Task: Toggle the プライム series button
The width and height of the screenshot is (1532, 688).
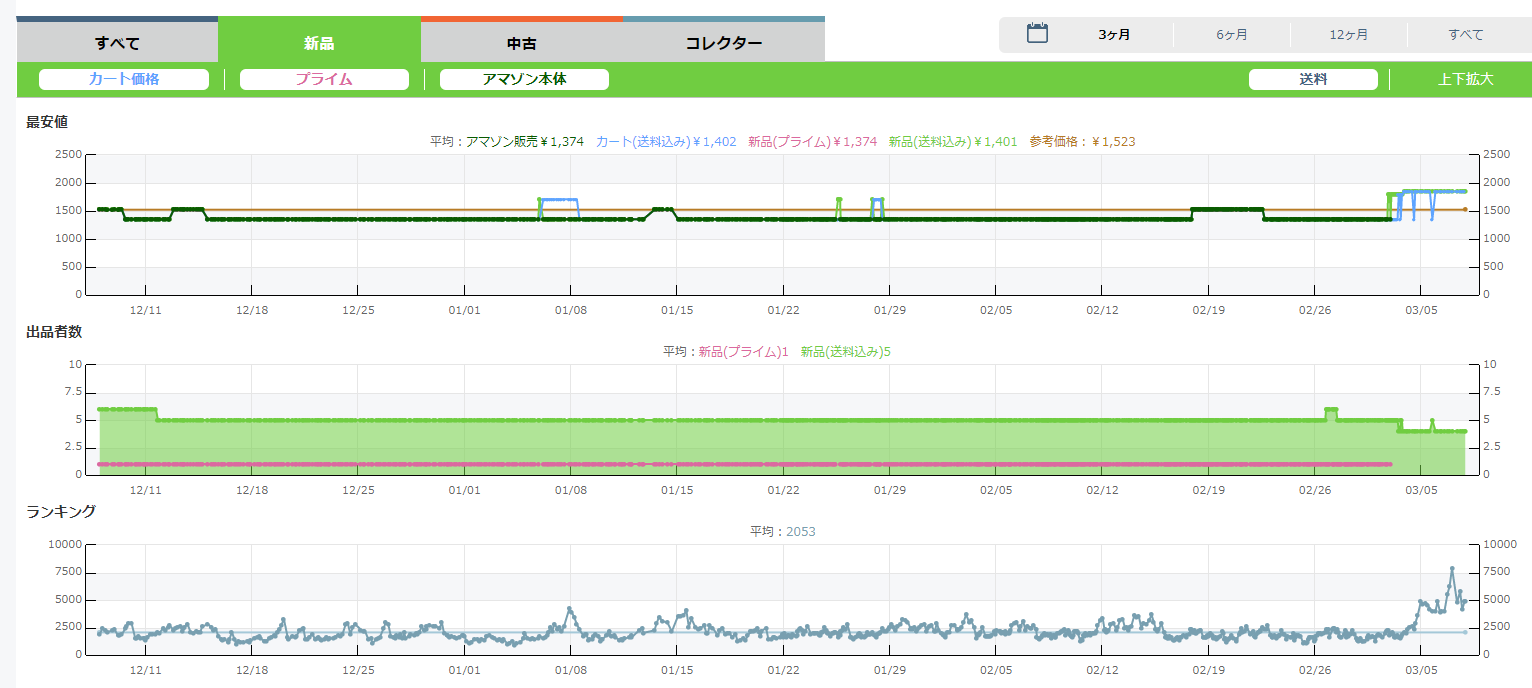Action: tap(324, 79)
